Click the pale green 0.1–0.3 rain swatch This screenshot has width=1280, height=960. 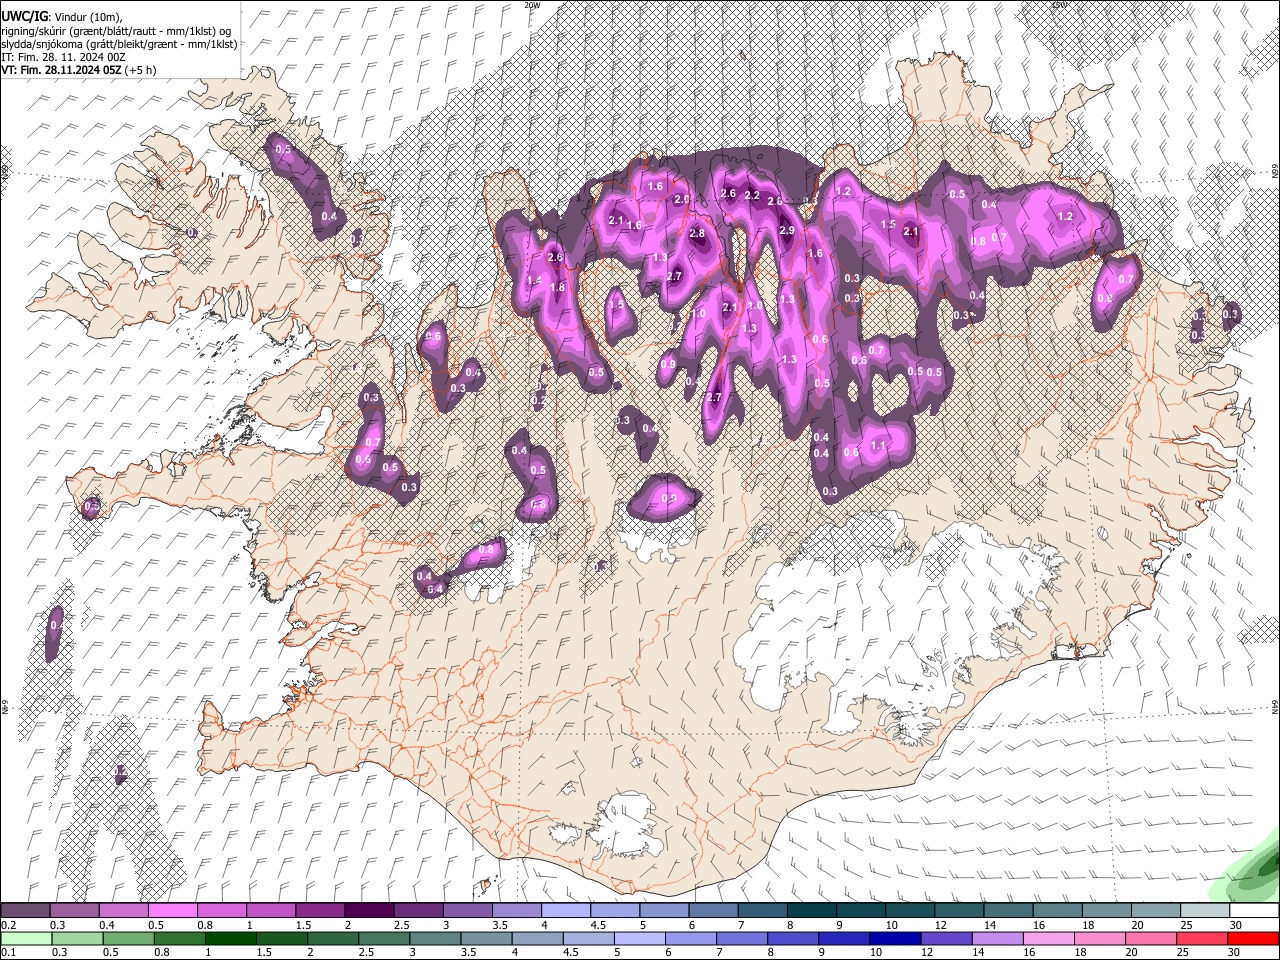pyautogui.click(x=26, y=938)
